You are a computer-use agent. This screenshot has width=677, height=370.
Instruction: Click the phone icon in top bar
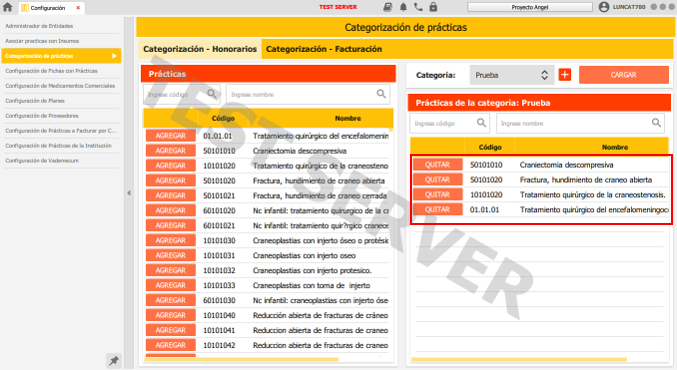click(418, 7)
